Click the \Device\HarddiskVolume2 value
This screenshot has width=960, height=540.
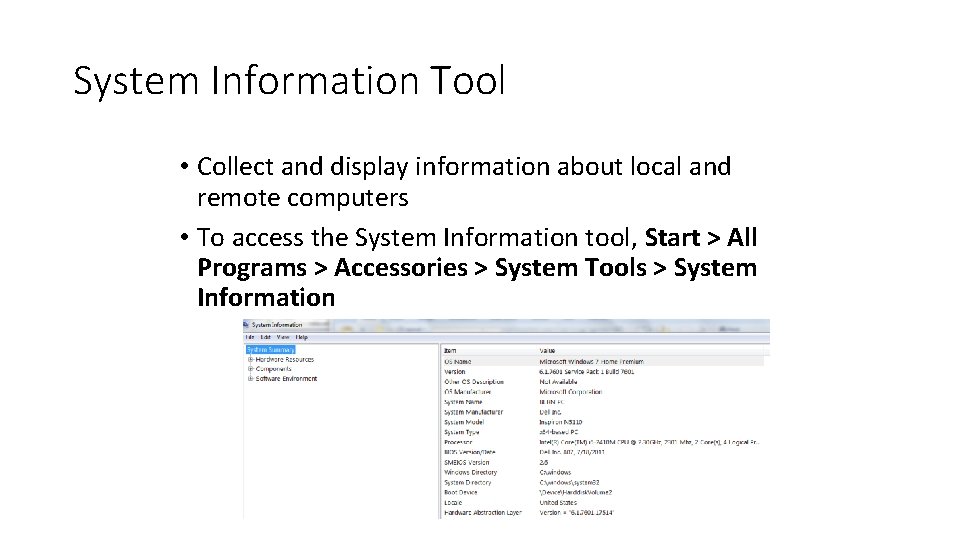tap(576, 492)
